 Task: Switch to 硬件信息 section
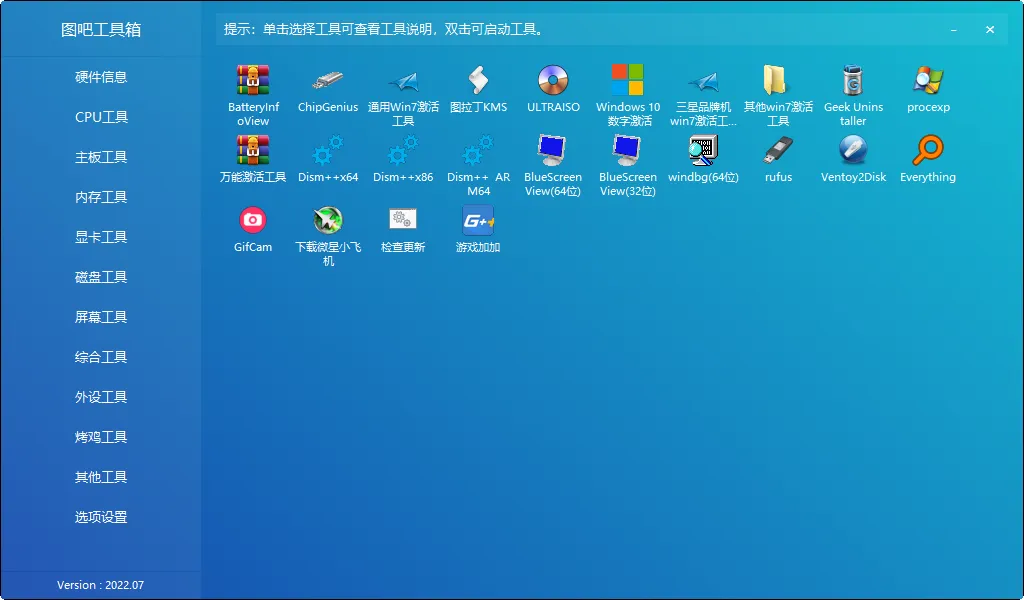(100, 77)
